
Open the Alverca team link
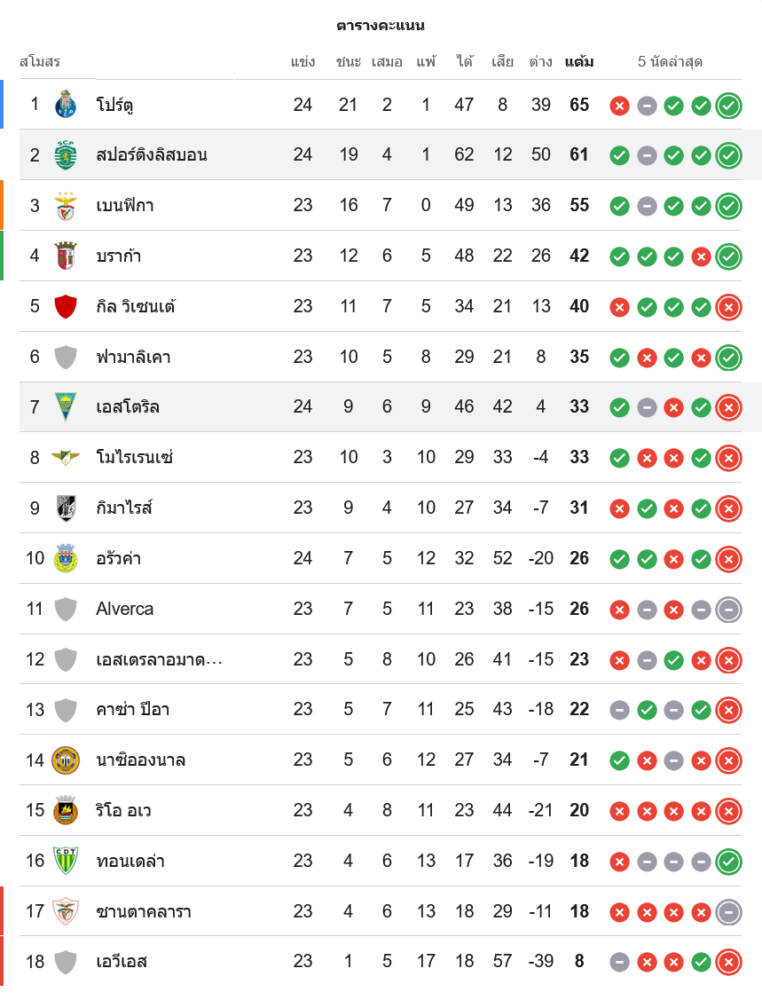(125, 609)
